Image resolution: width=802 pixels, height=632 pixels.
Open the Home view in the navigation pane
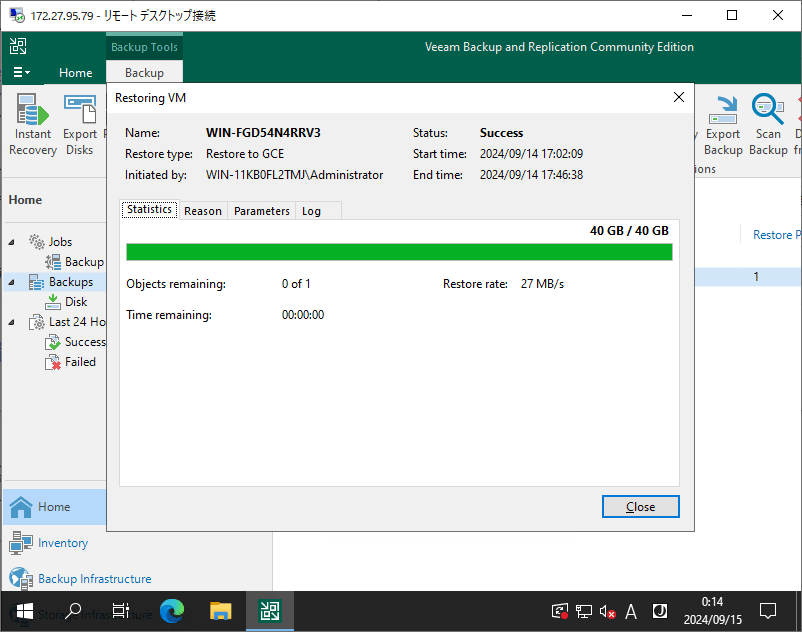[55, 507]
